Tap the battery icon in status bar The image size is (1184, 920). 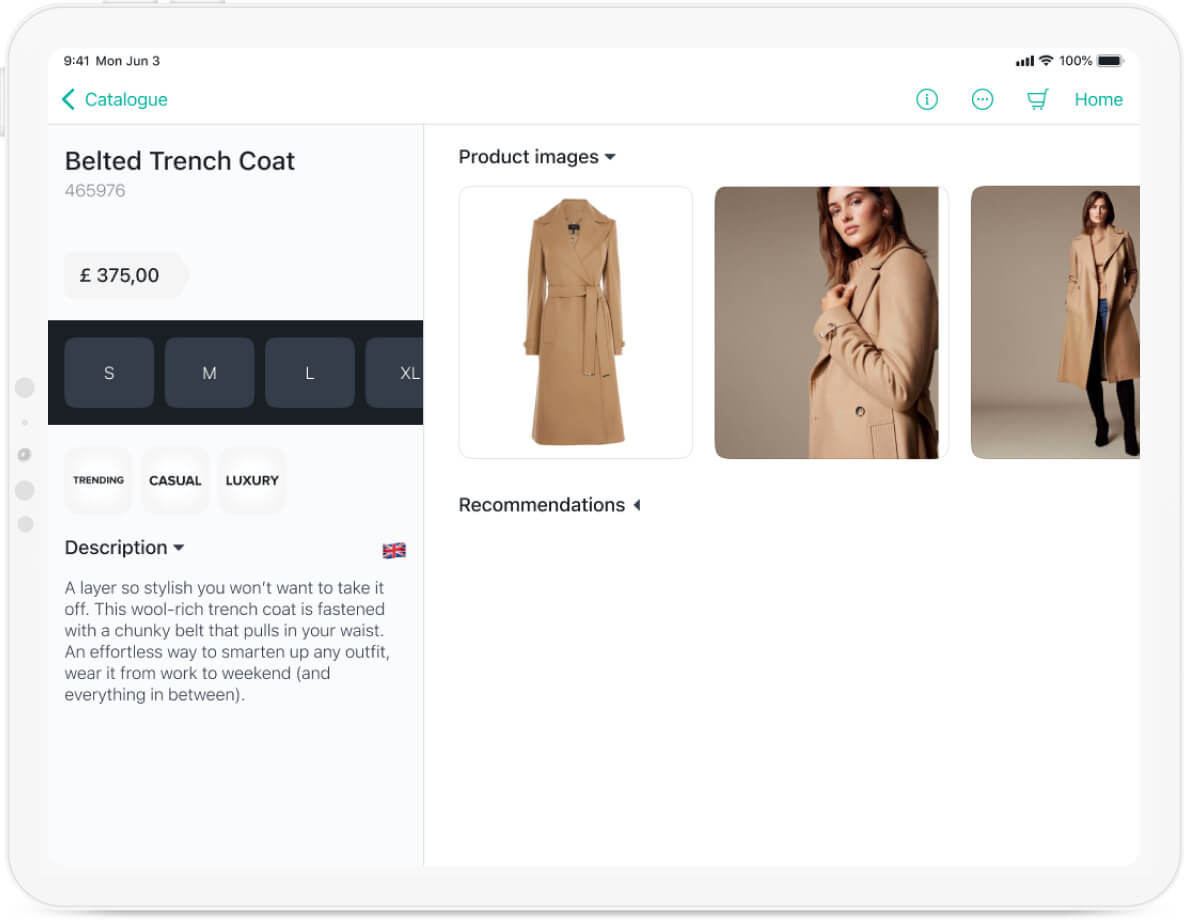click(1109, 61)
